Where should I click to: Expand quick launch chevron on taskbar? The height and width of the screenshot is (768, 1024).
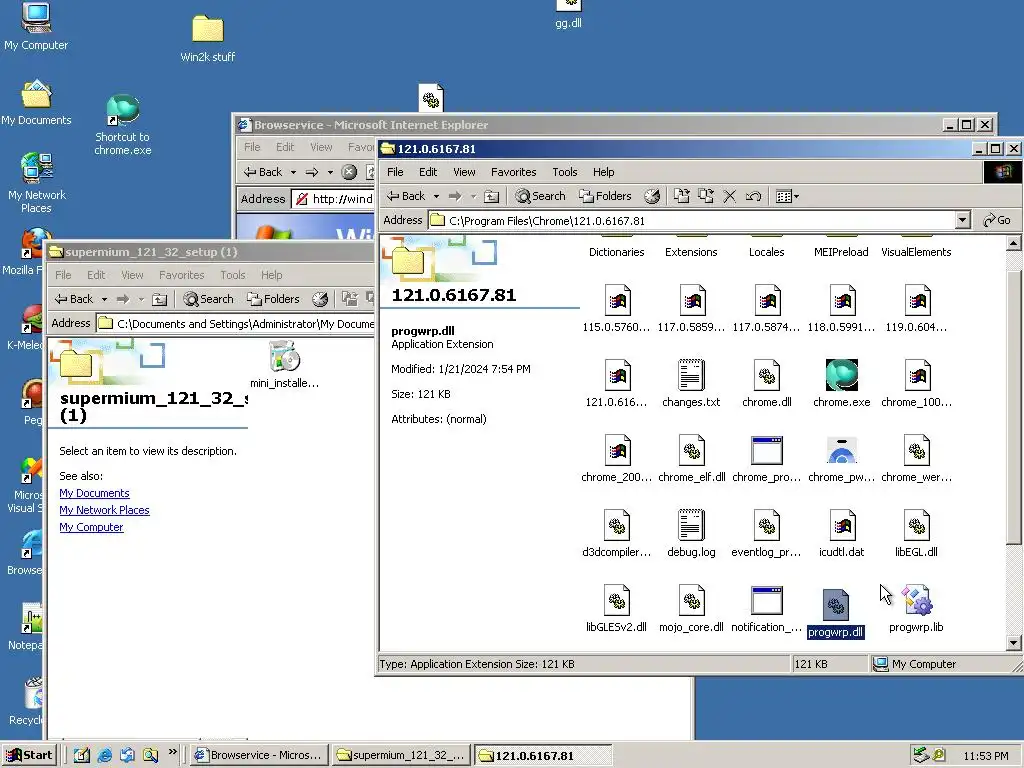click(172, 752)
